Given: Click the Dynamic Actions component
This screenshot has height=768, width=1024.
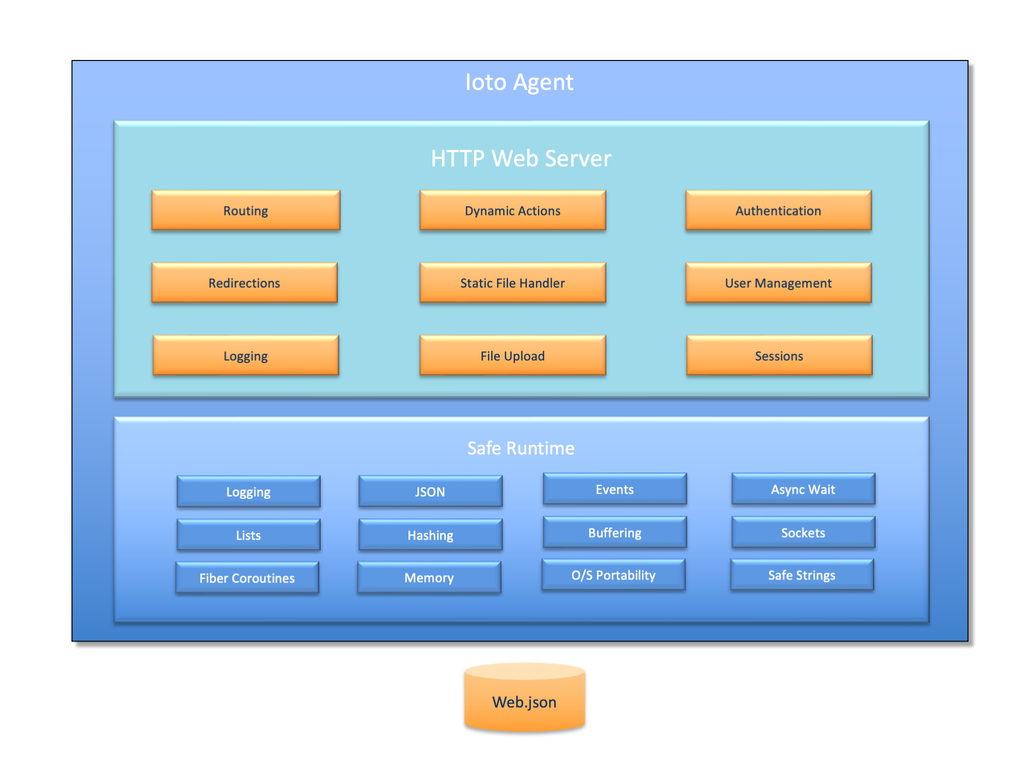Looking at the screenshot, I should [512, 210].
